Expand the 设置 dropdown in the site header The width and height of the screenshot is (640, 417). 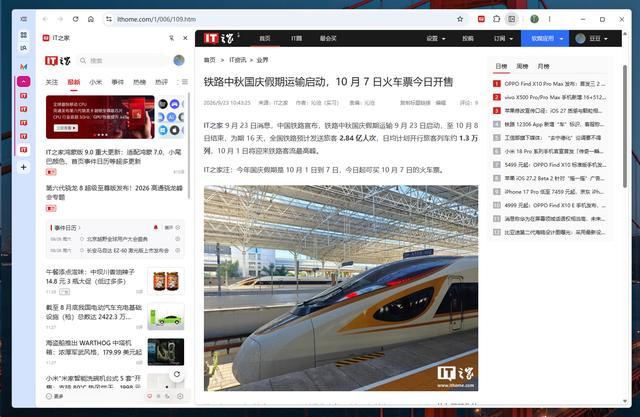coord(436,38)
